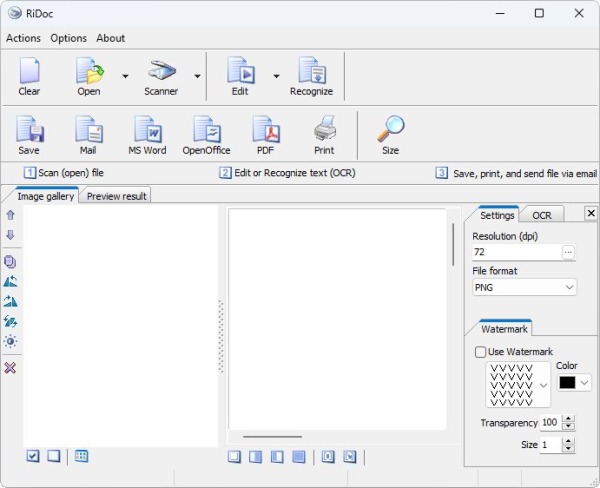Flip the image using the sidebar icon
The width and height of the screenshot is (600, 488).
(x=10, y=322)
